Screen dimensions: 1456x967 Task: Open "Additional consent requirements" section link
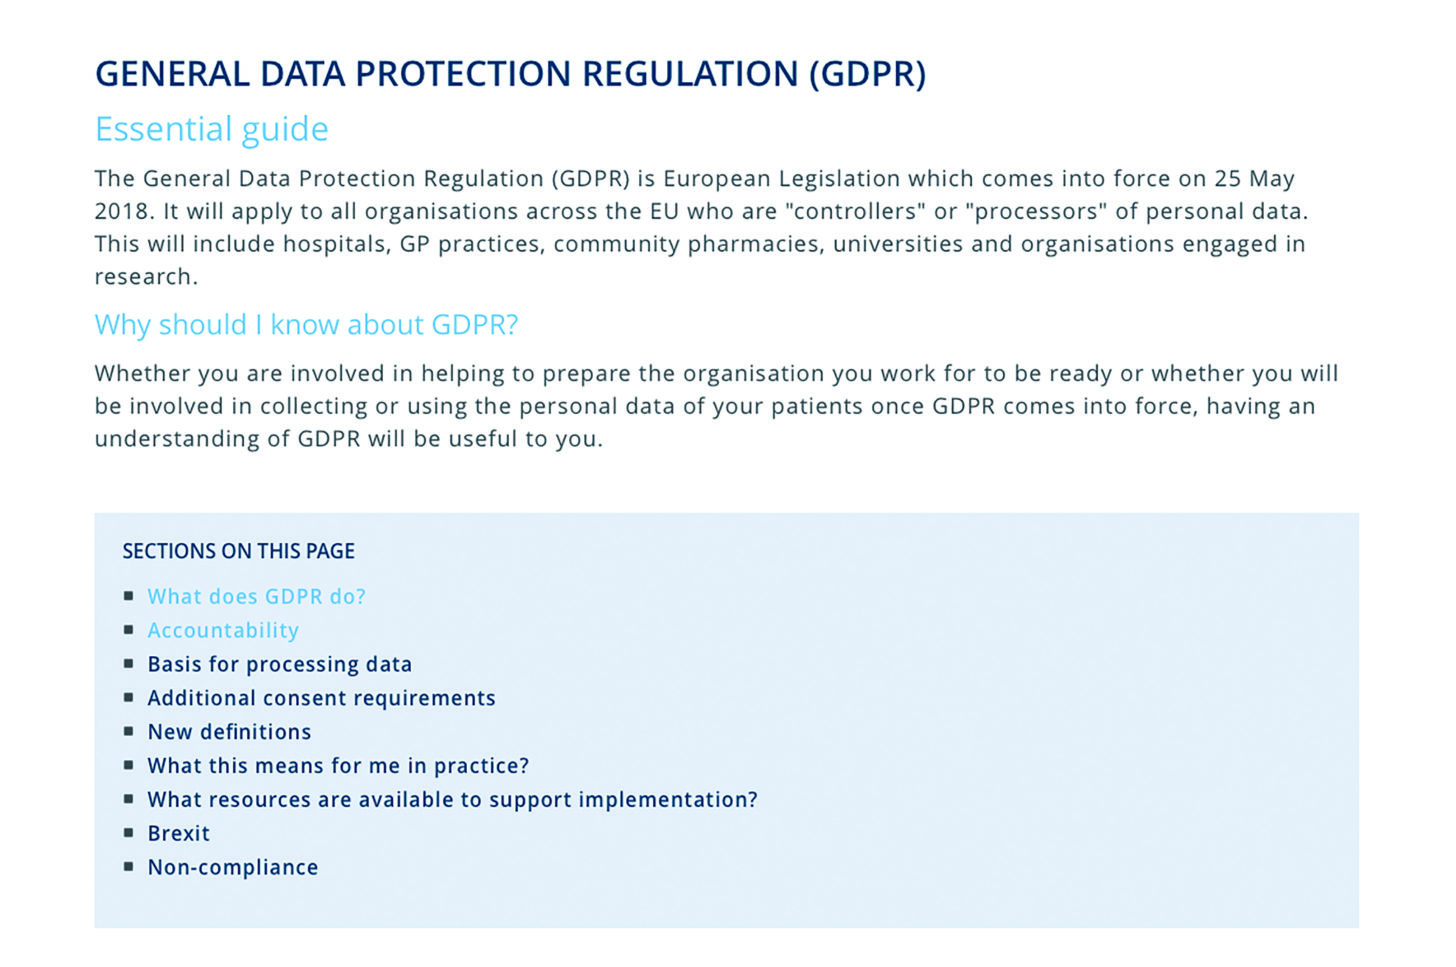tap(321, 699)
